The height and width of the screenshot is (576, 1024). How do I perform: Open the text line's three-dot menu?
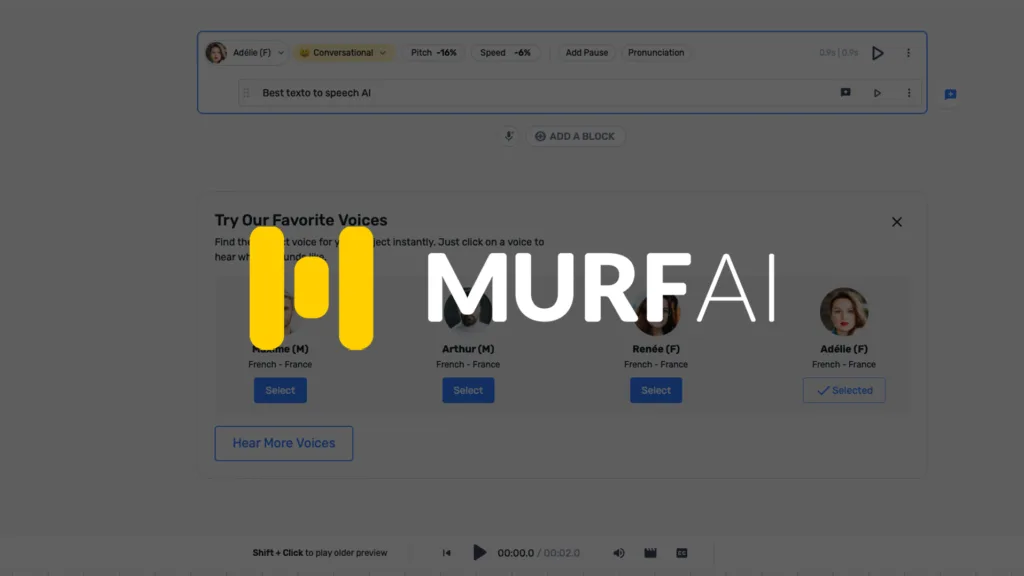tap(909, 93)
